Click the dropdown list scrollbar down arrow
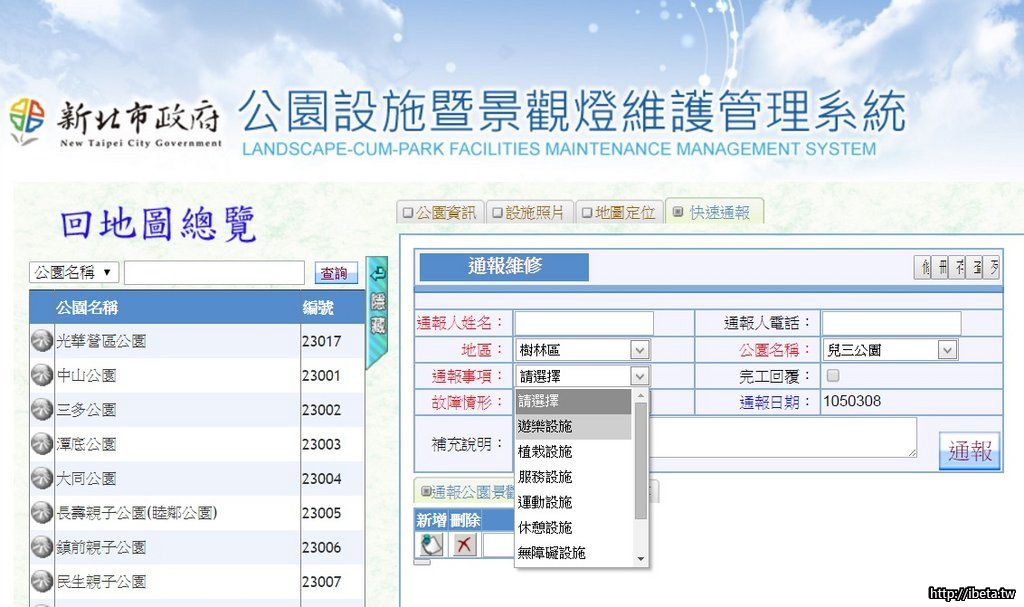This screenshot has height=607, width=1024. (640, 557)
